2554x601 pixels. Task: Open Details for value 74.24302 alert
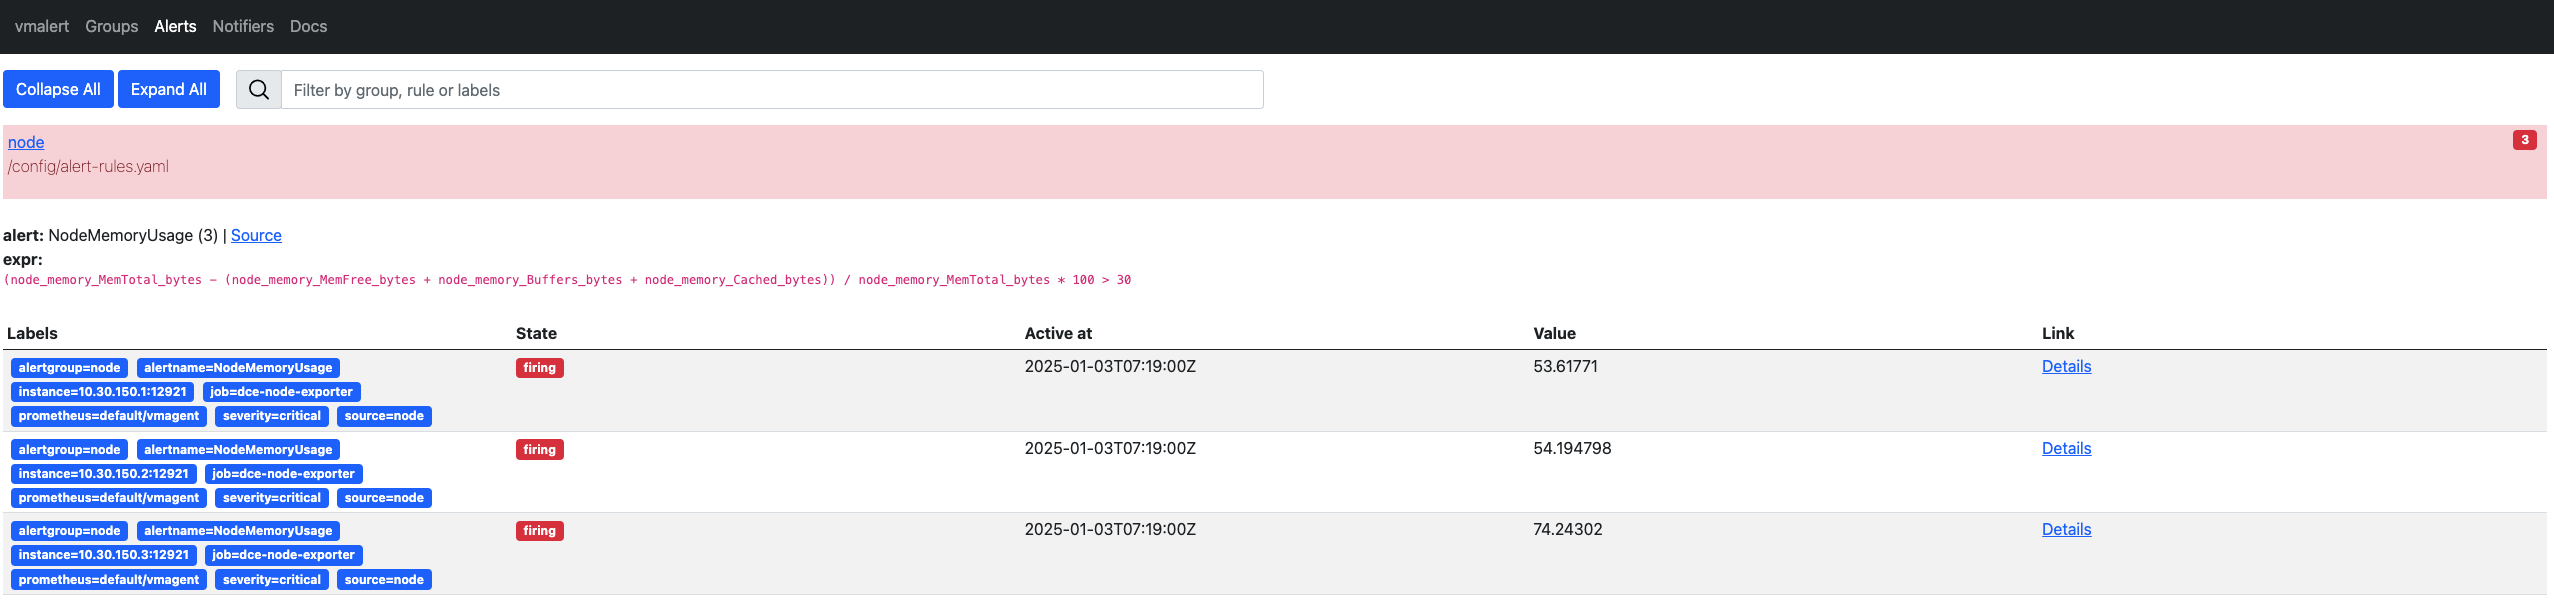point(2066,529)
